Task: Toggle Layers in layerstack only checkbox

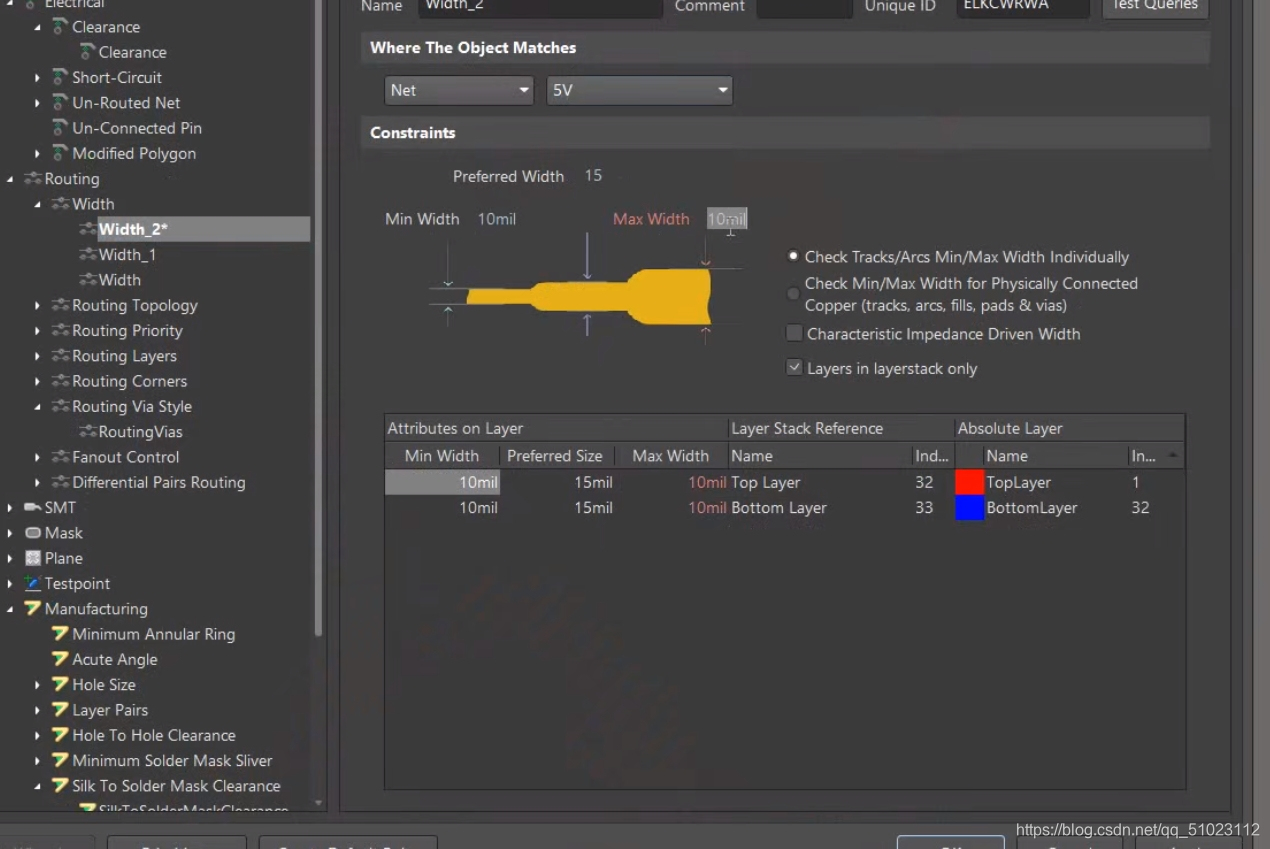Action: click(x=794, y=368)
